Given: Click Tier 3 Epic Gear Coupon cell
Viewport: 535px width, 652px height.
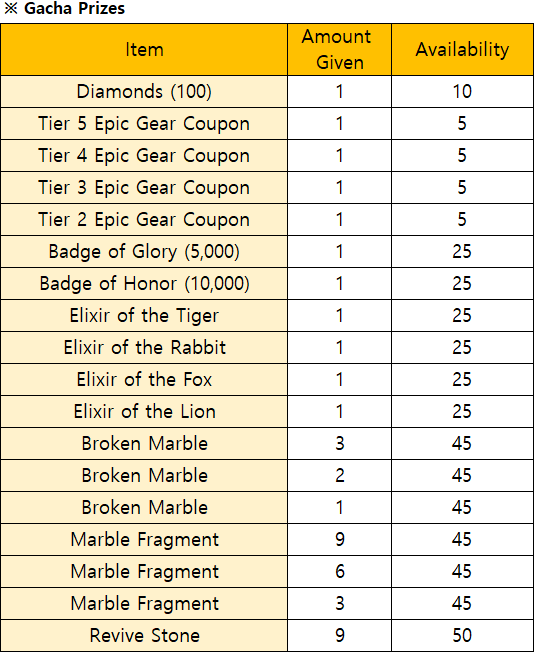Looking at the screenshot, I should point(144,188).
